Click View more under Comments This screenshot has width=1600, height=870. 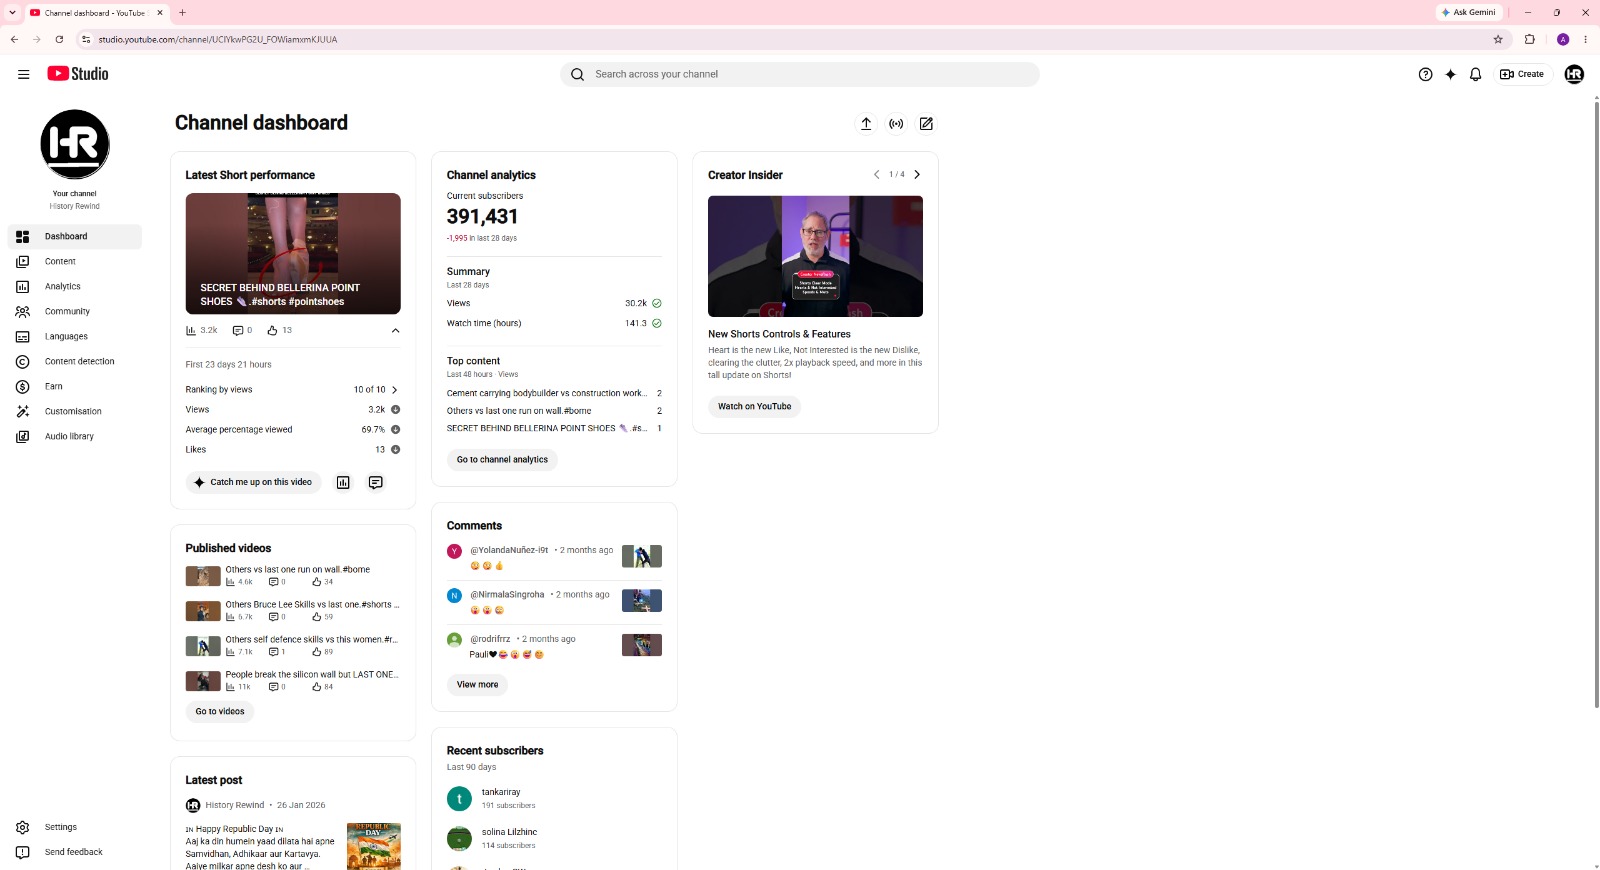pyautogui.click(x=477, y=685)
